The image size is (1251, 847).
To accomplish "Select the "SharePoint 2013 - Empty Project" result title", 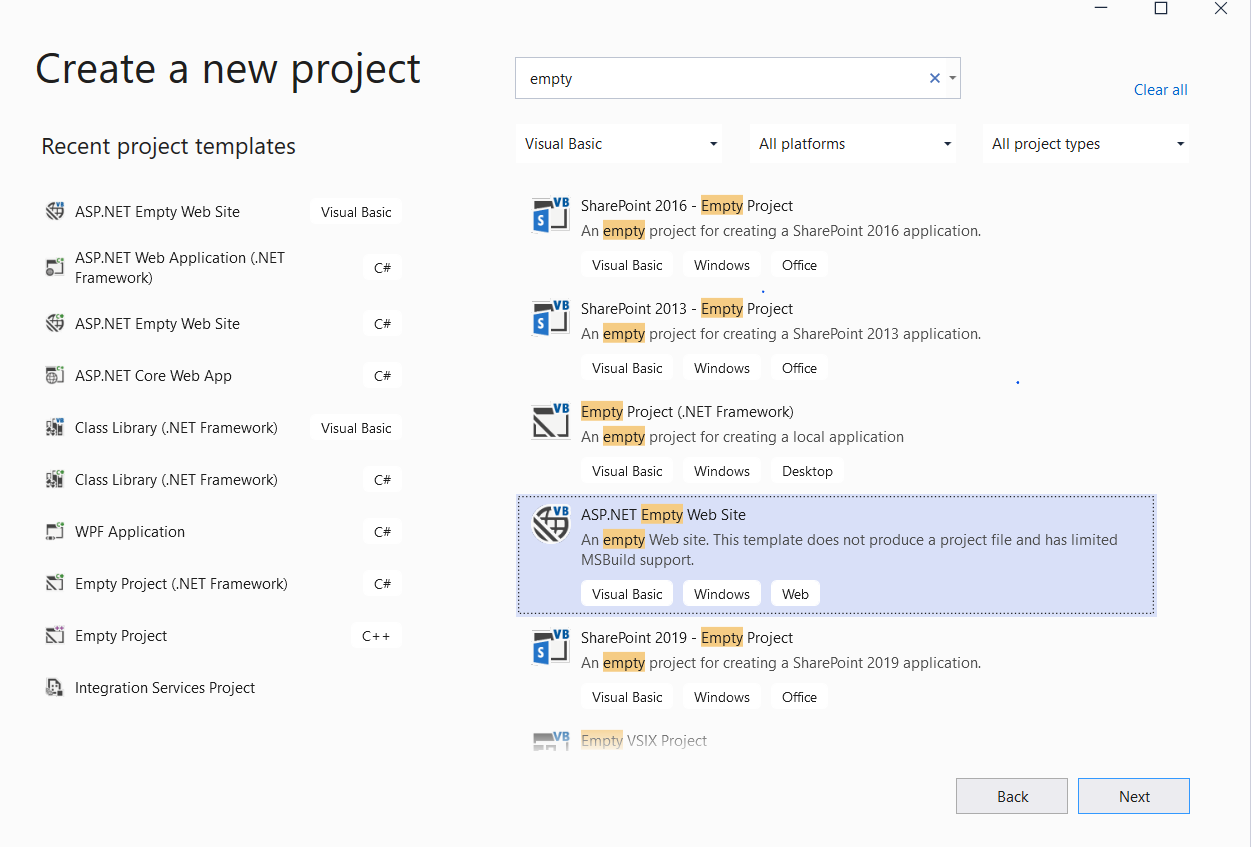I will [687, 309].
